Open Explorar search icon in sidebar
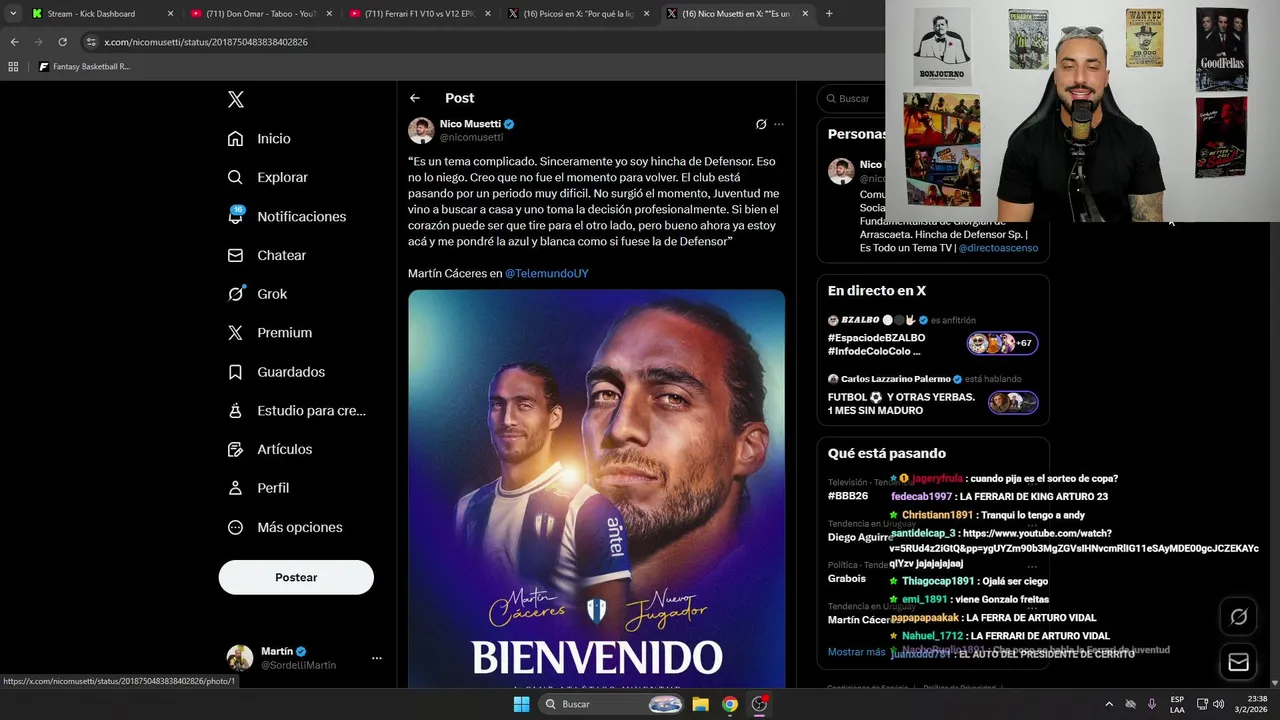 click(235, 177)
